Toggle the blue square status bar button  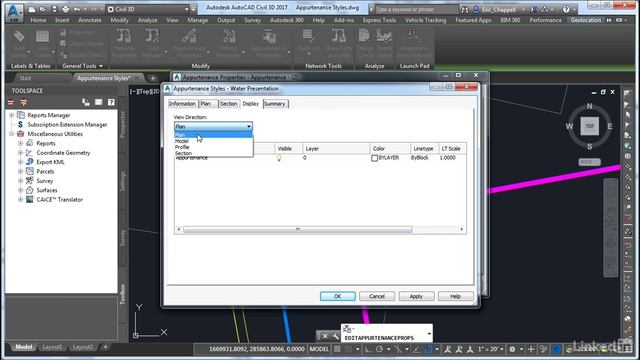(428, 349)
